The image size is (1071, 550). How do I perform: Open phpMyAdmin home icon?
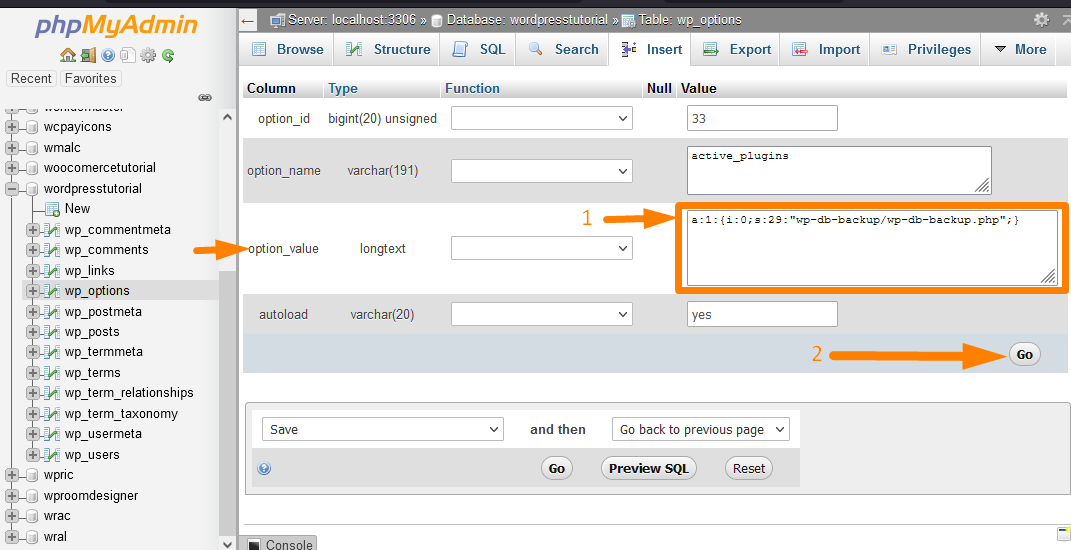[x=68, y=55]
